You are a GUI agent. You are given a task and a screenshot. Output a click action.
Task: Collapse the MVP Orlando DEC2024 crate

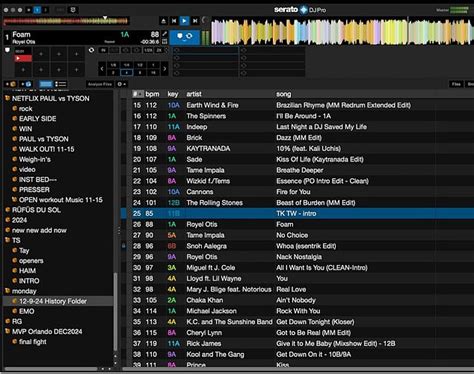[7, 331]
